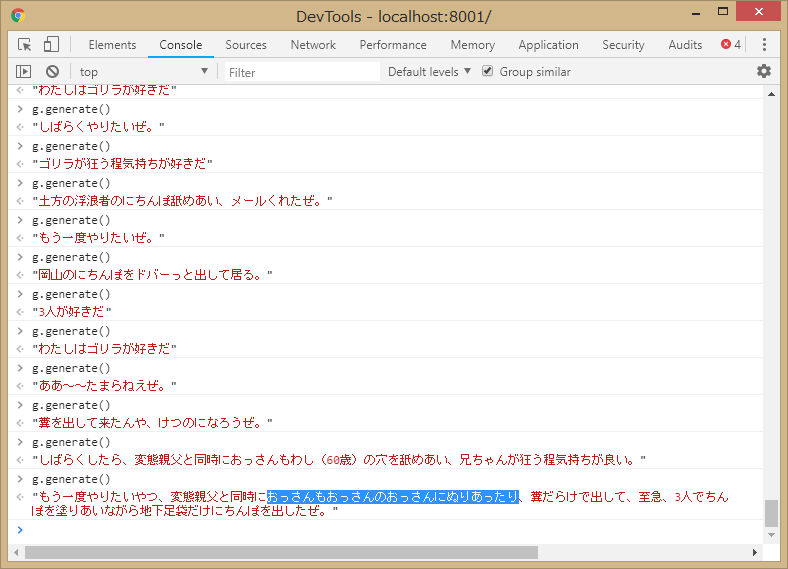Clear the console with the ban icon
Viewport: 788px width, 569px height.
[52, 72]
